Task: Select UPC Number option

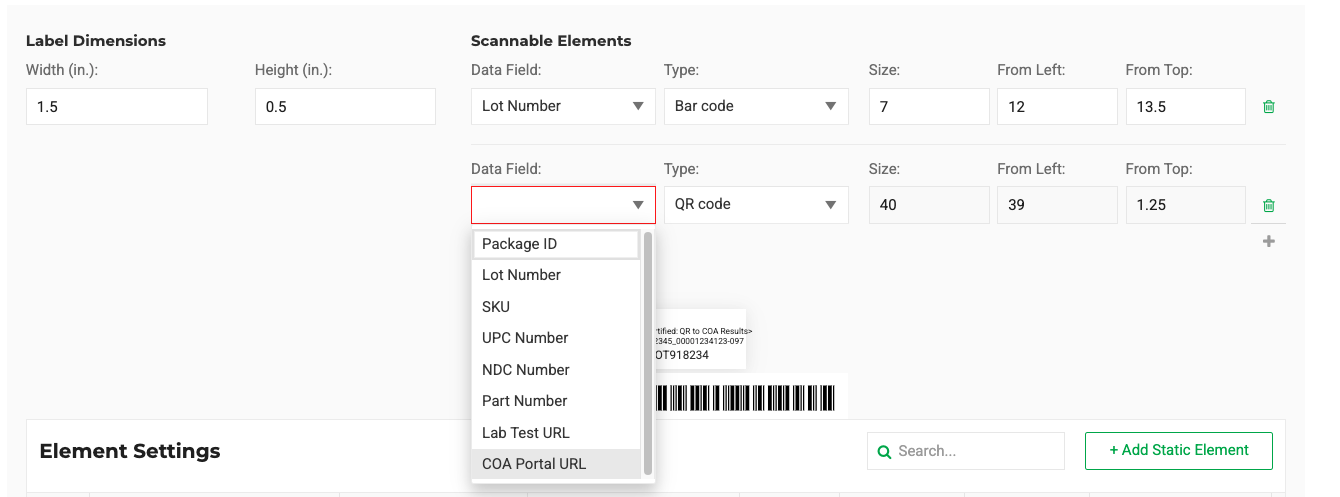Action: 556,338
